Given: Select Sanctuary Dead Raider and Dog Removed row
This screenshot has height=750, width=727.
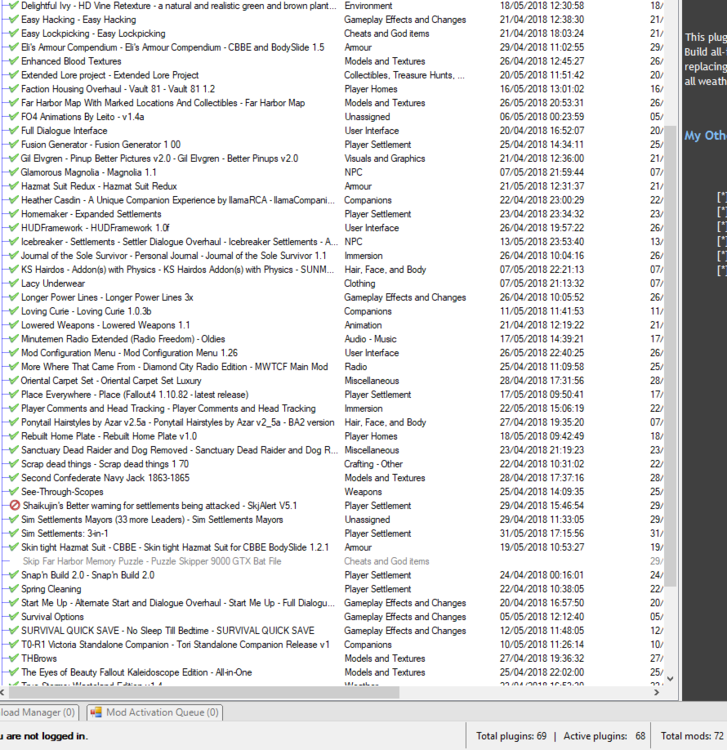Looking at the screenshot, I should click(332, 450).
